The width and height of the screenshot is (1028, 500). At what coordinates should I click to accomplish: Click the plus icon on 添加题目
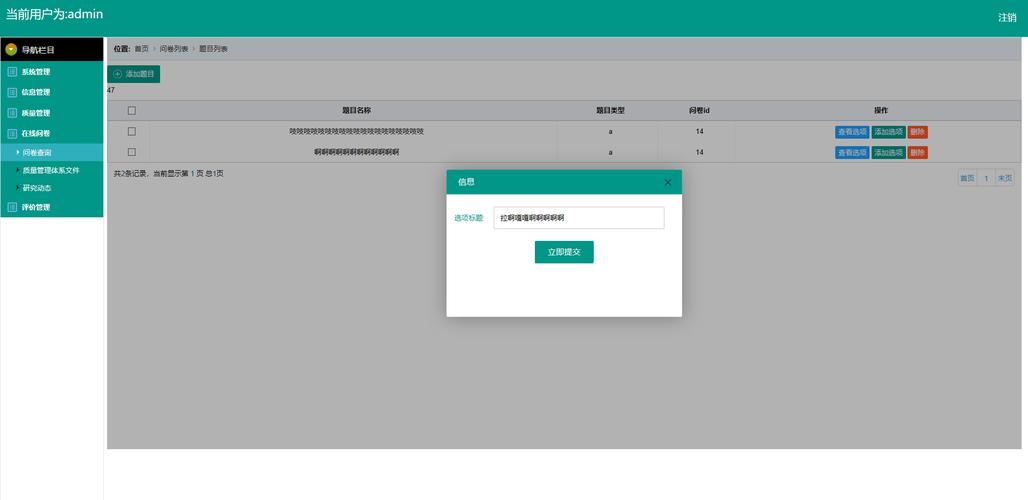117,74
